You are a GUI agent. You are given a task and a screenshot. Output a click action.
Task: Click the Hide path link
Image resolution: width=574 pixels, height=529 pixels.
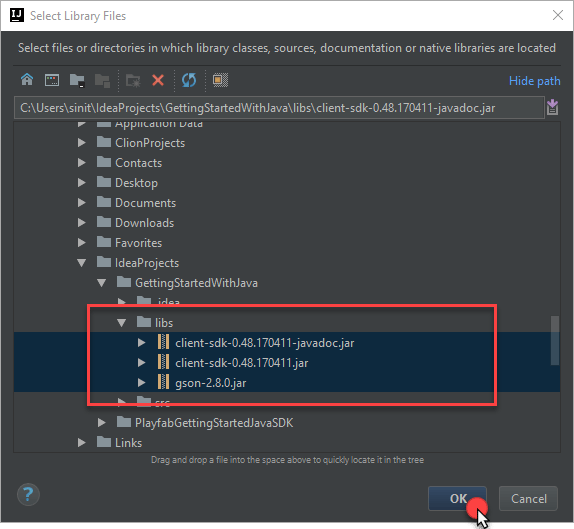coord(534,81)
